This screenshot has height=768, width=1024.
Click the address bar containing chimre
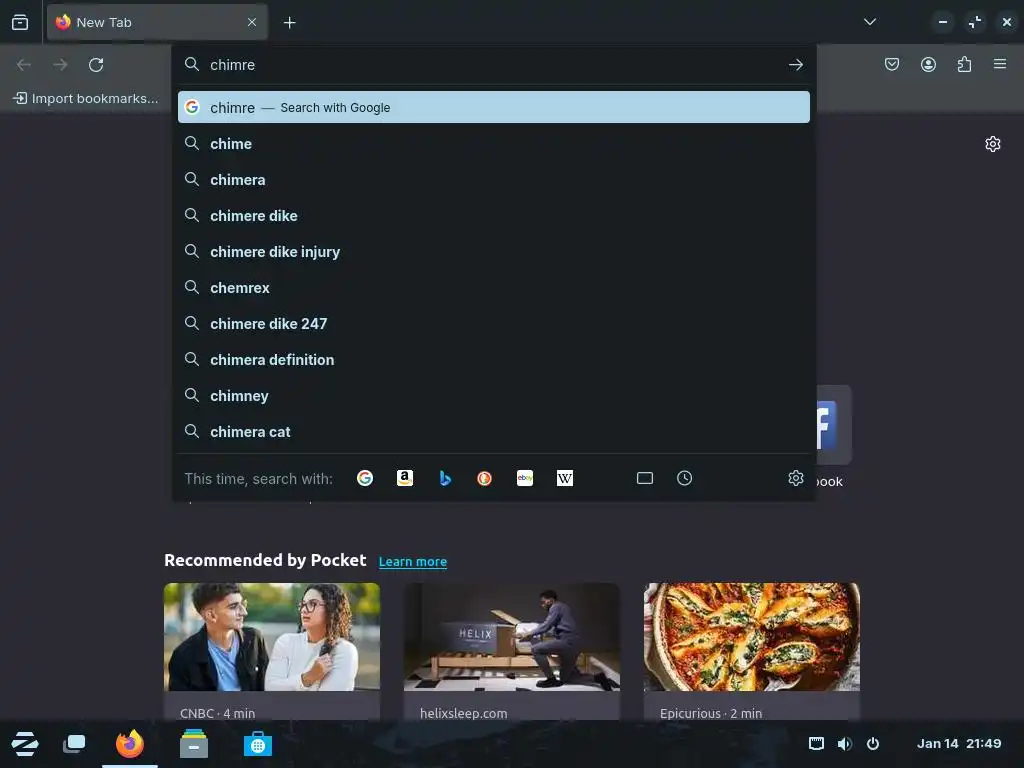point(494,65)
